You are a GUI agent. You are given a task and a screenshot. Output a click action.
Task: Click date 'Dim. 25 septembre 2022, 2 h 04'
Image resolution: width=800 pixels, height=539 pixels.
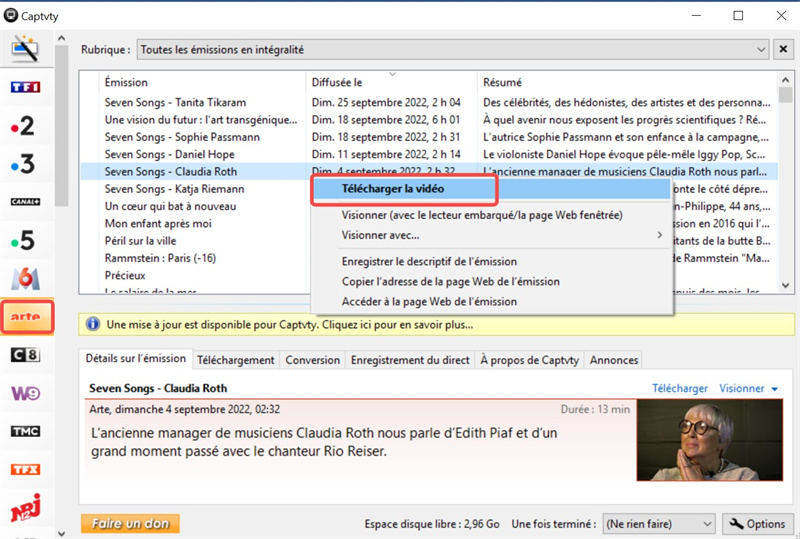386,102
